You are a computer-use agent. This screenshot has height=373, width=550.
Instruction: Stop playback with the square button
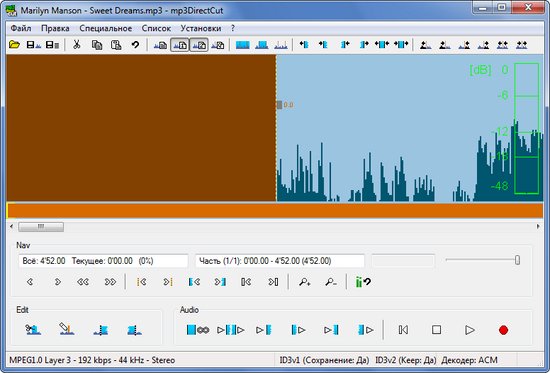tap(436, 330)
